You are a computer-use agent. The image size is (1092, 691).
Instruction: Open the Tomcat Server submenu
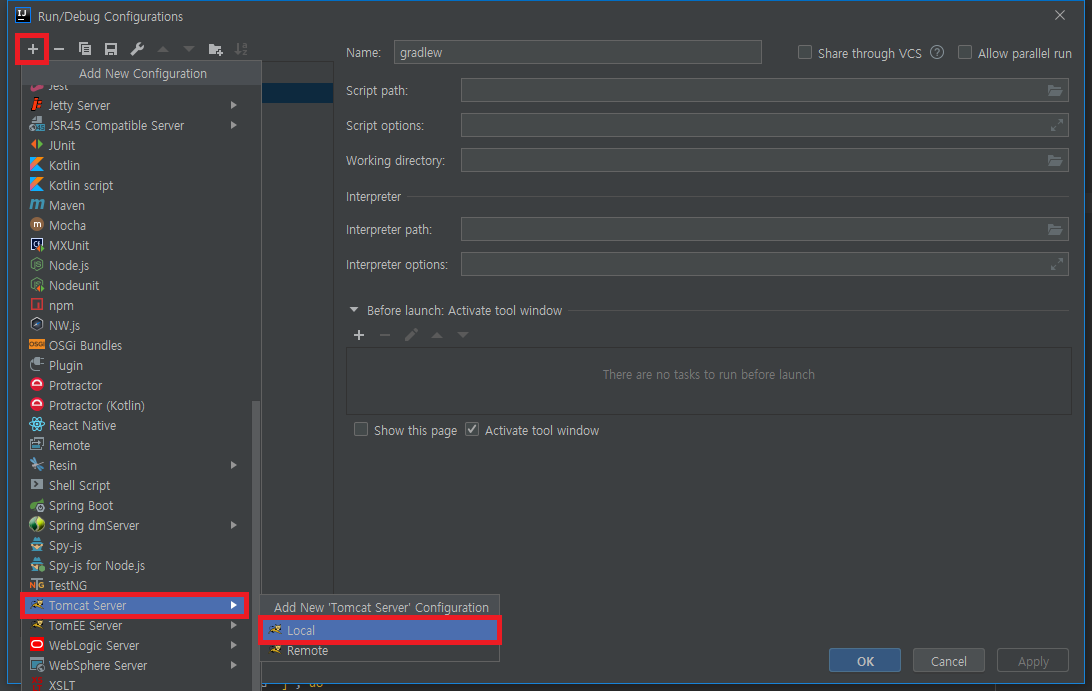(x=136, y=605)
